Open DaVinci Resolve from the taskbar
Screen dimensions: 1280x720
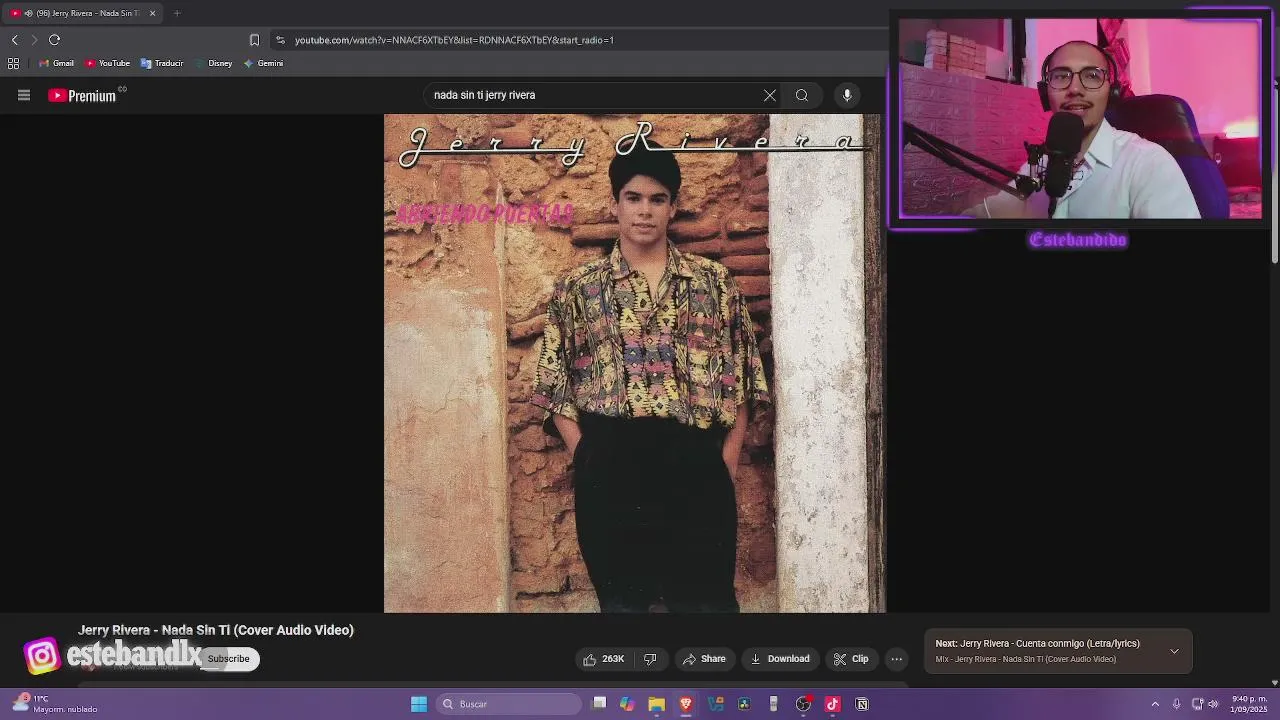744,704
